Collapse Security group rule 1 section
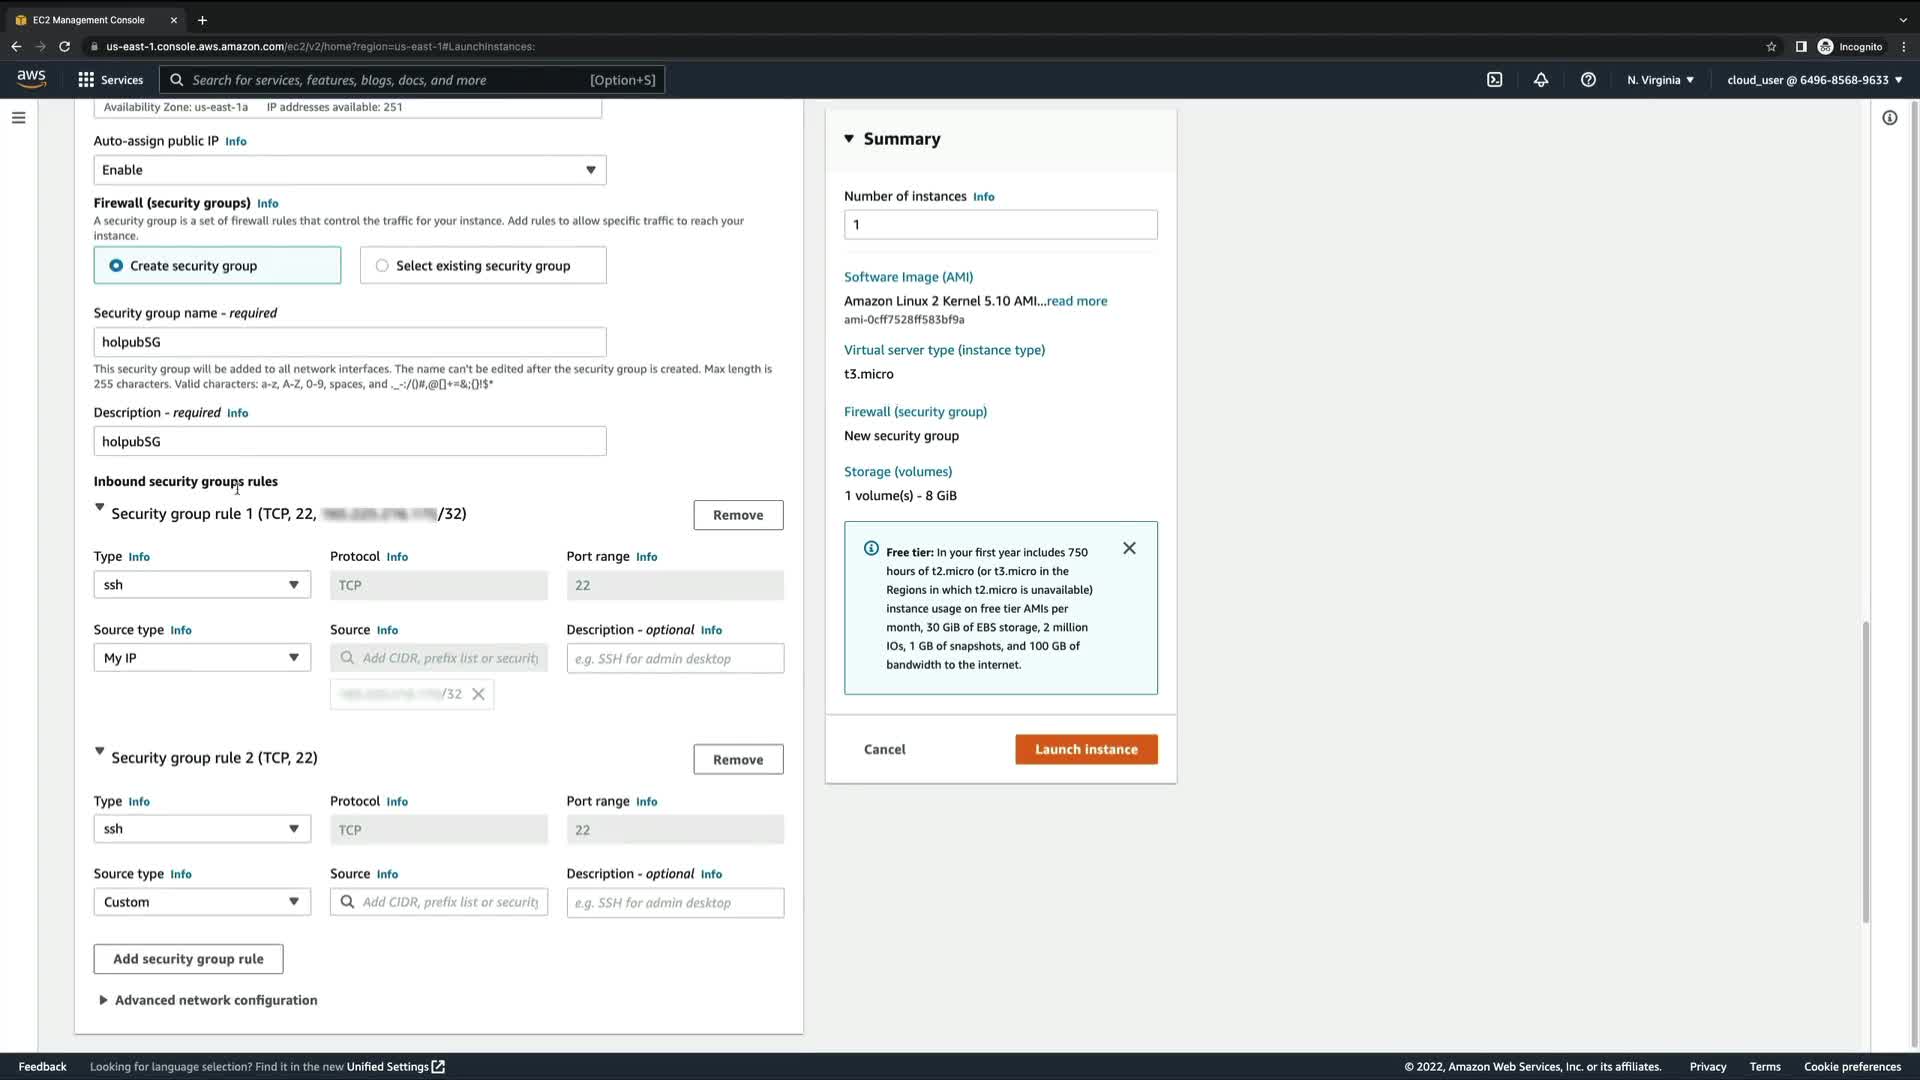Image resolution: width=1920 pixels, height=1080 pixels. (99, 508)
